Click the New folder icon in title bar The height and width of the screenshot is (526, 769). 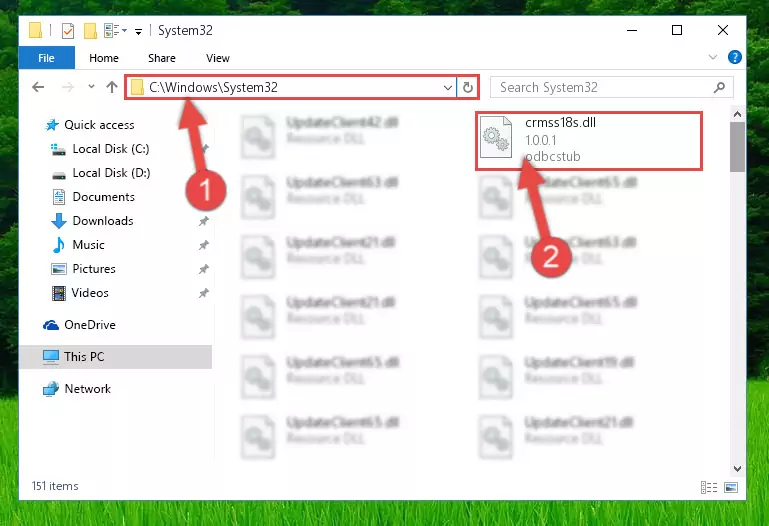pyautogui.click(x=90, y=30)
